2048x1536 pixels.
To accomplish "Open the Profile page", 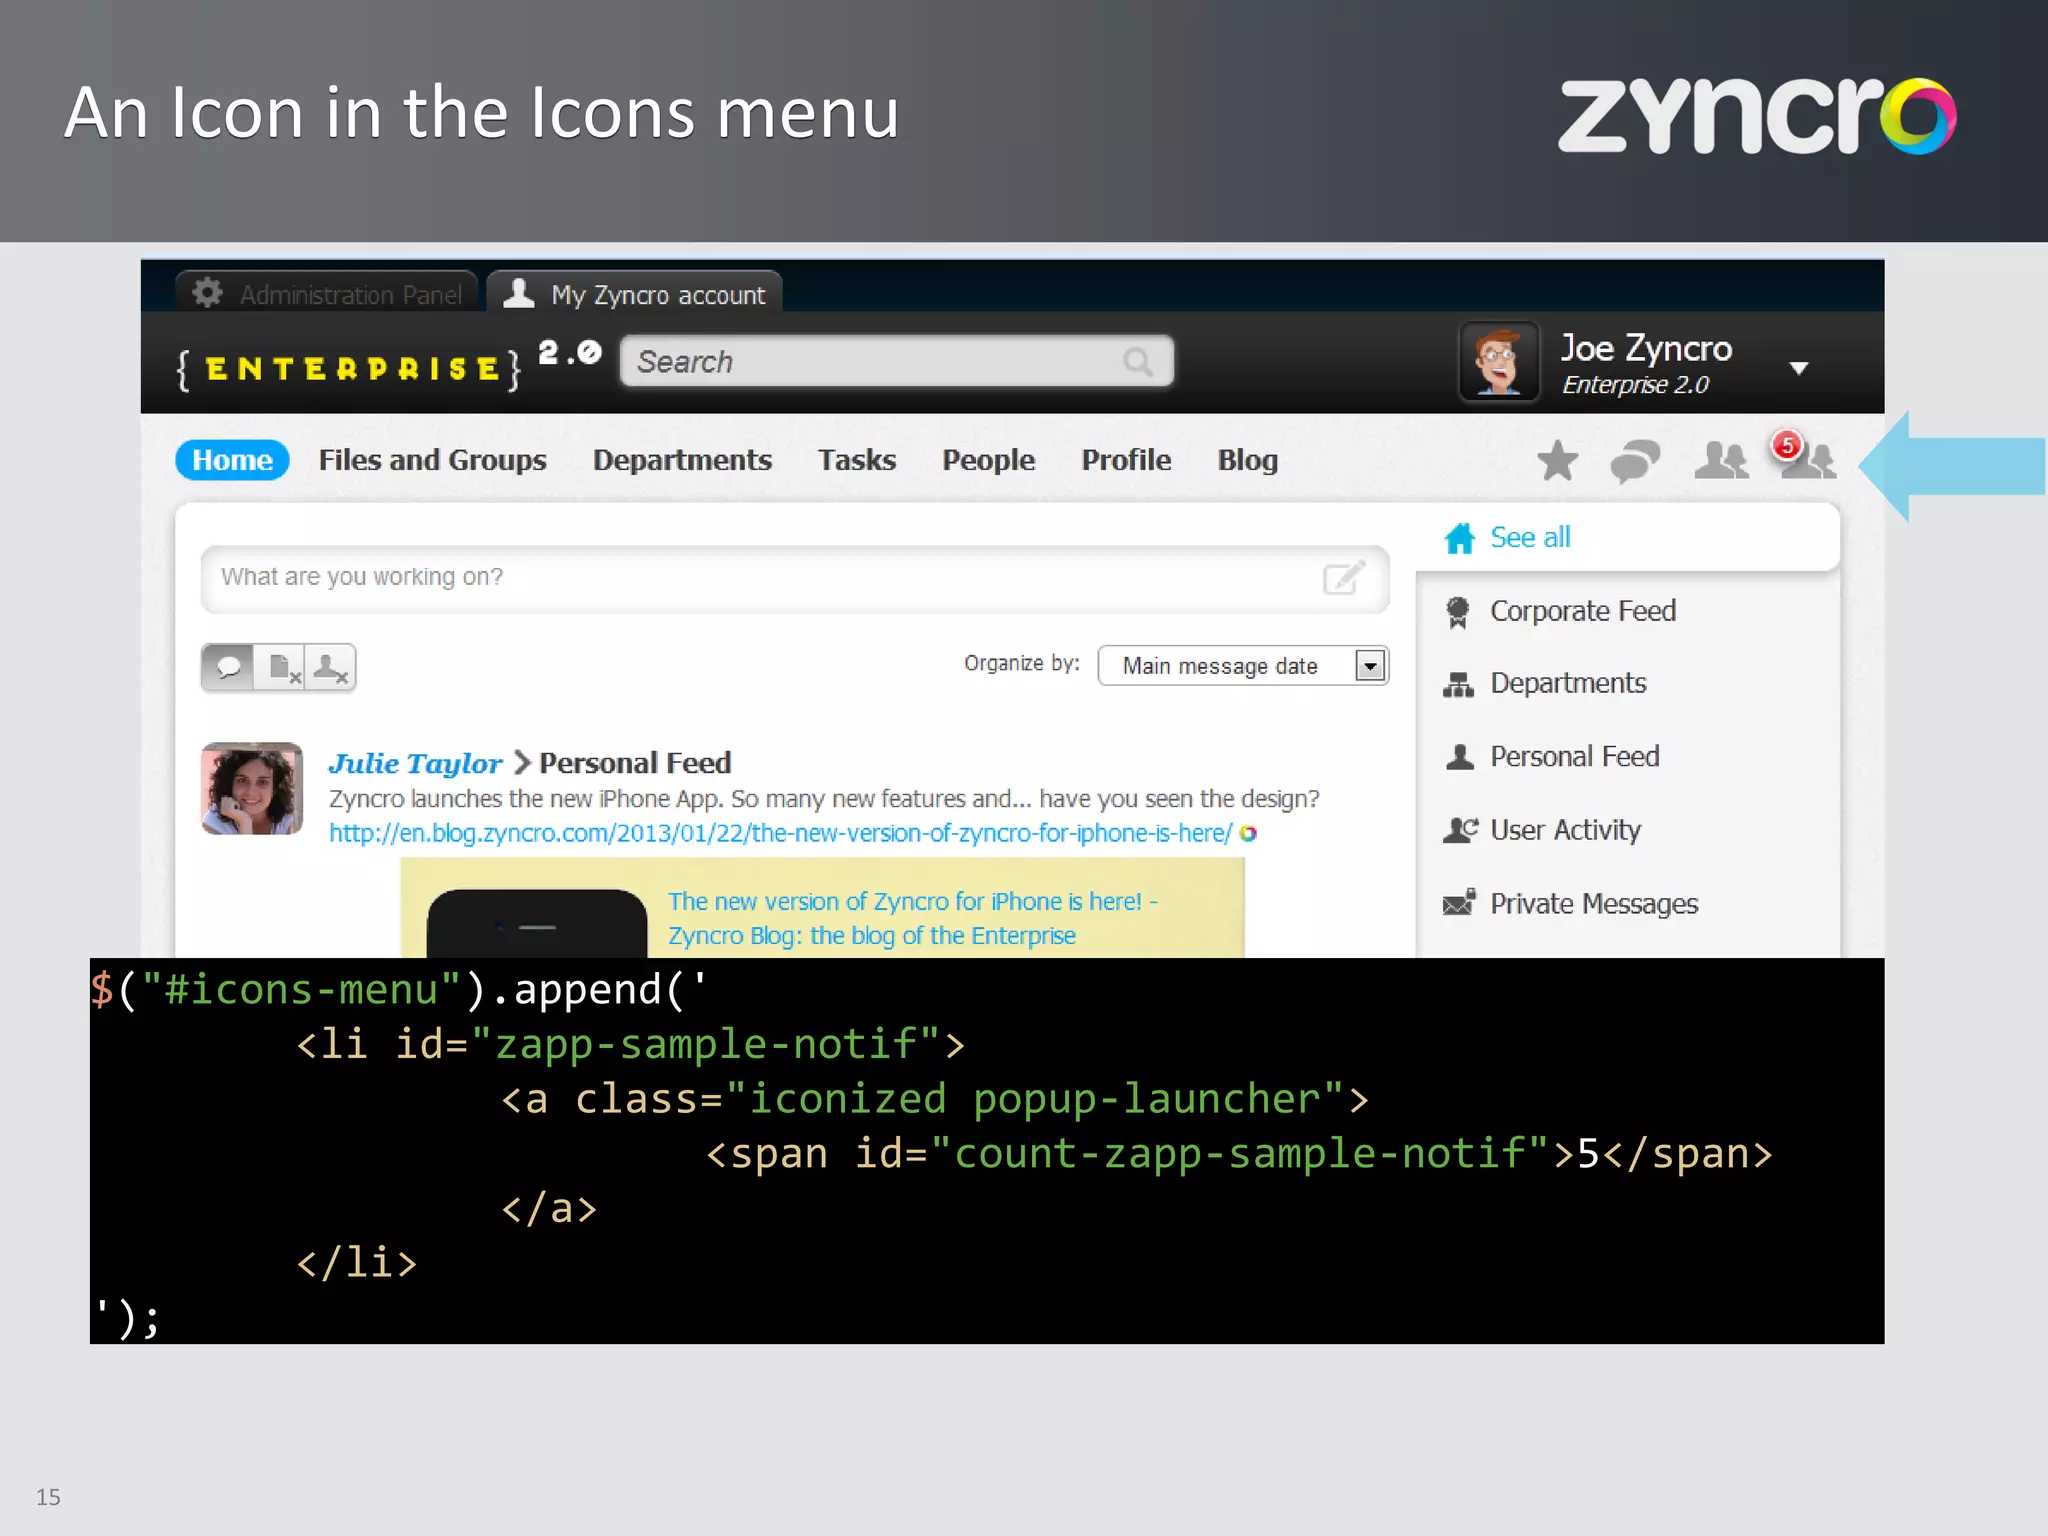I will point(1126,460).
